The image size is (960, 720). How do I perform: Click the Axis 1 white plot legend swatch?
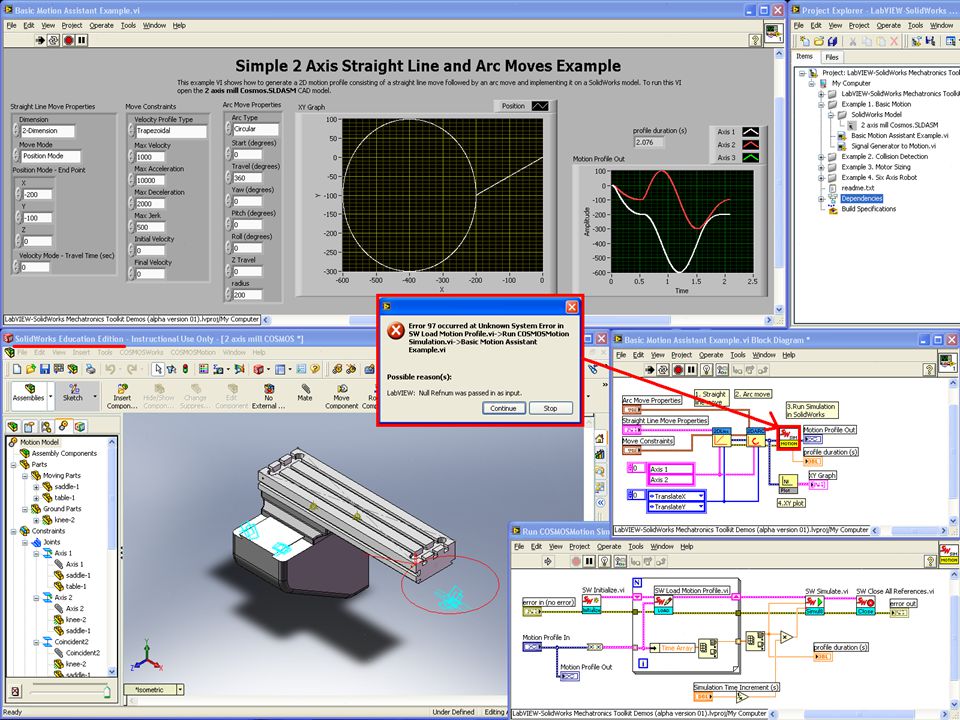pos(751,132)
